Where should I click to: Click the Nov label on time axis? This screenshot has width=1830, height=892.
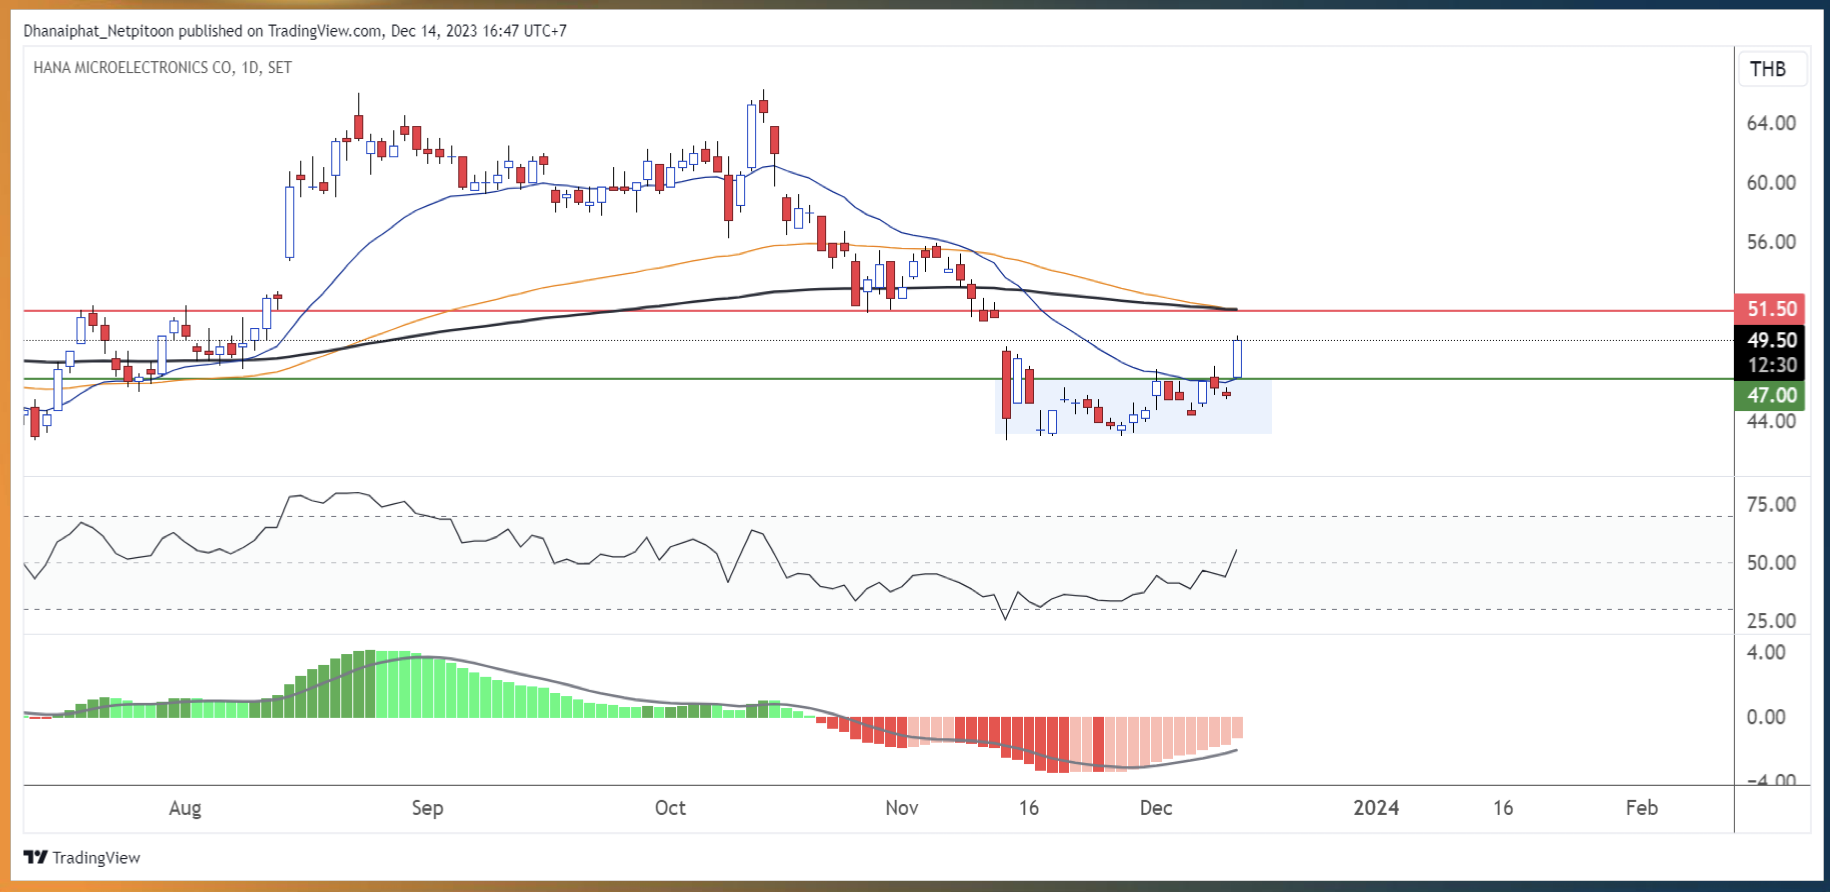tap(901, 808)
